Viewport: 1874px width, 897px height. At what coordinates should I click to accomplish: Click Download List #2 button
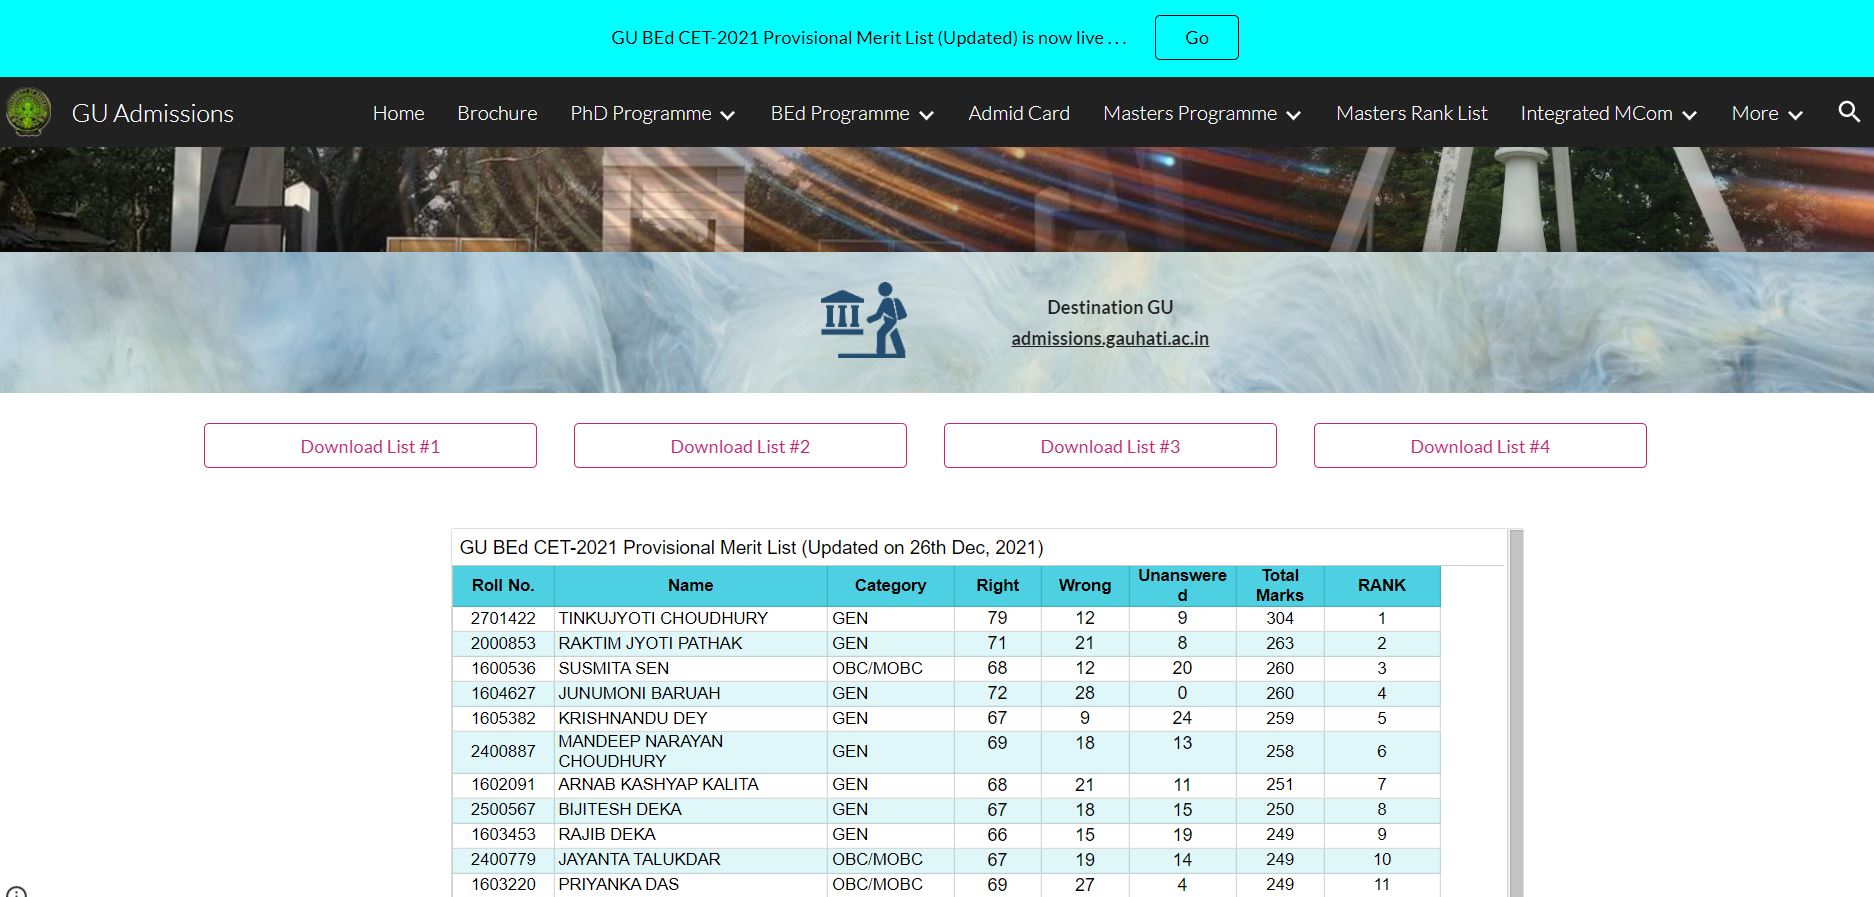[x=740, y=446]
